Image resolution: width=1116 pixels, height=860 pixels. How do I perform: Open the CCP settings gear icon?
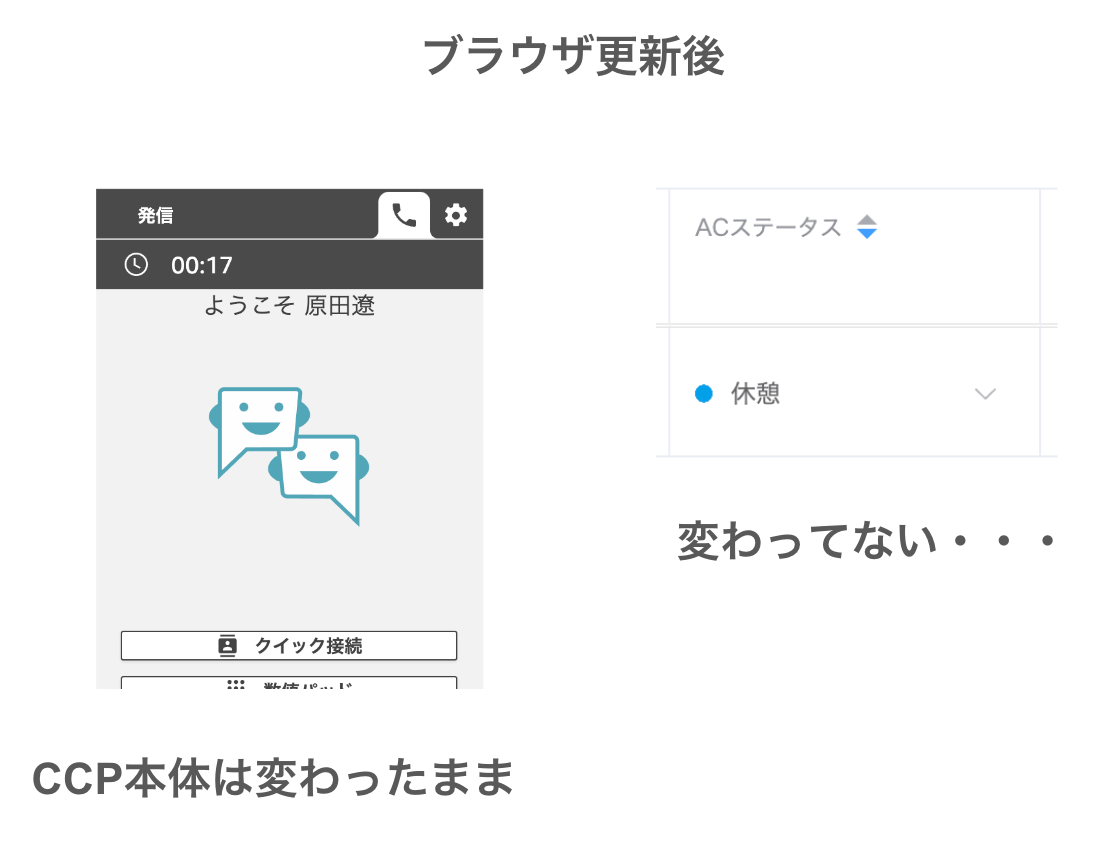pyautogui.click(x=456, y=214)
